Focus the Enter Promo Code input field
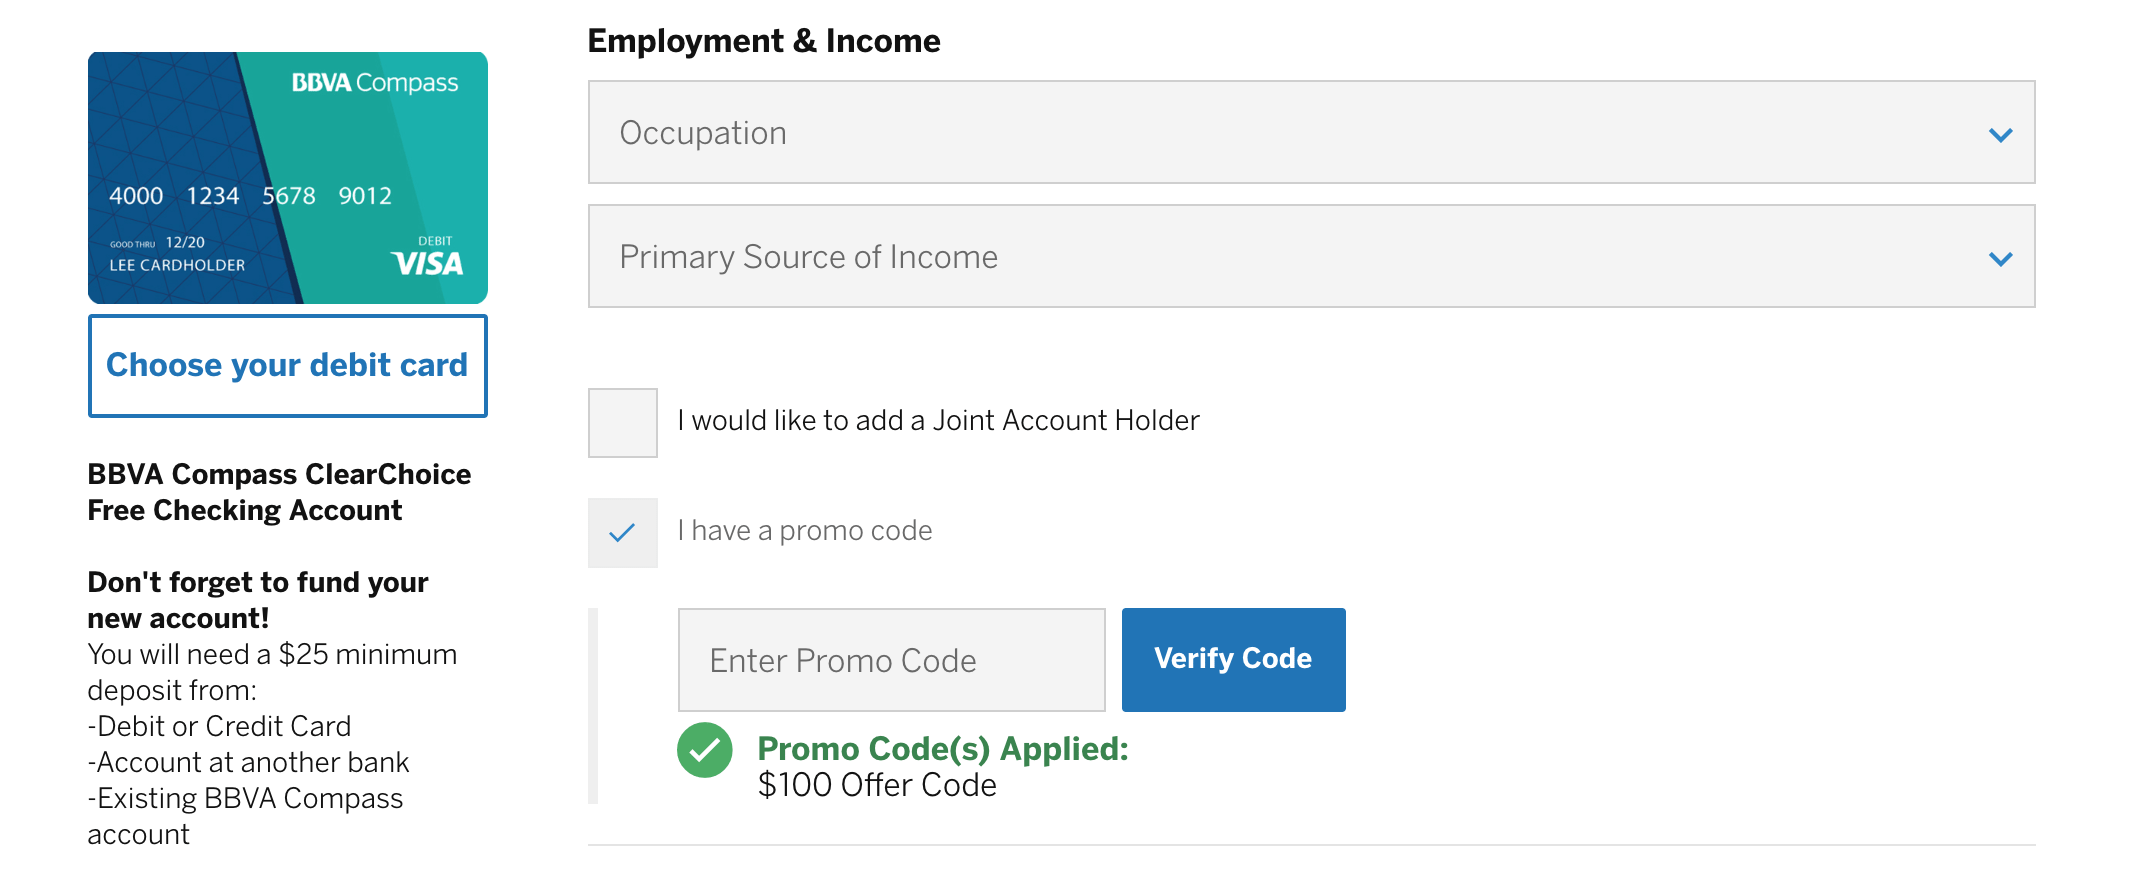The image size is (2130, 878). tap(891, 660)
